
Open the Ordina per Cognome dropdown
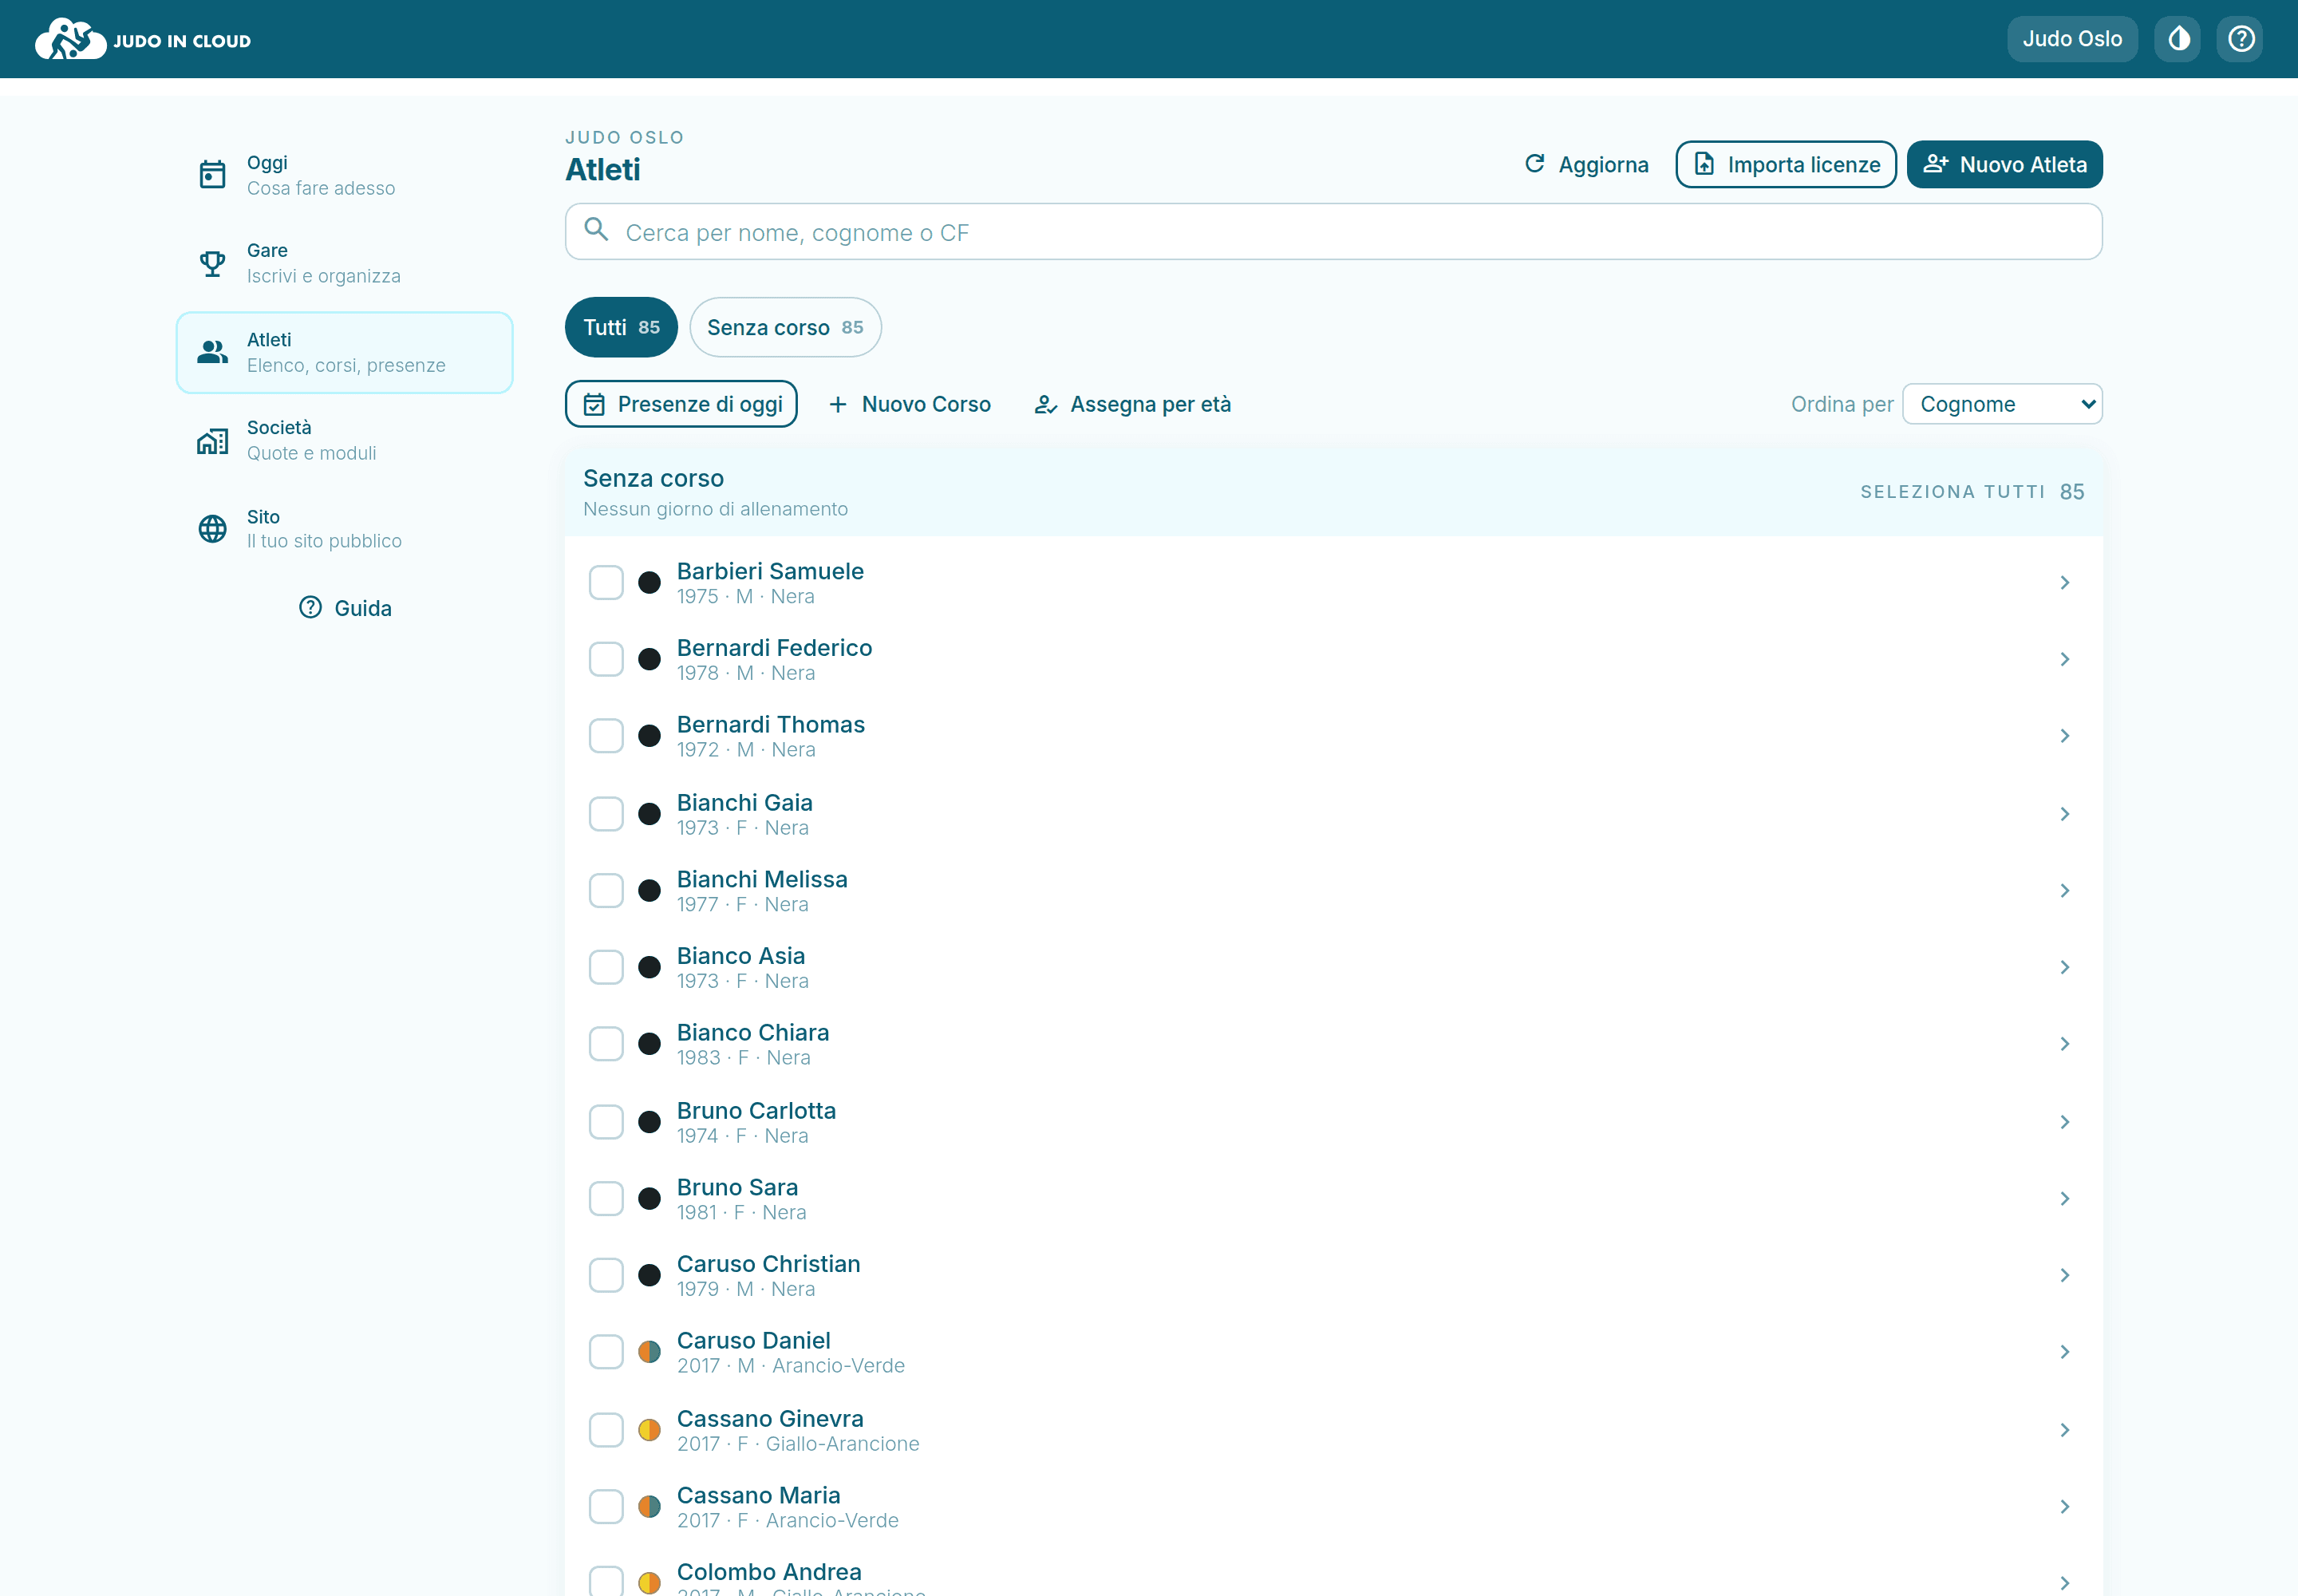tap(2002, 404)
